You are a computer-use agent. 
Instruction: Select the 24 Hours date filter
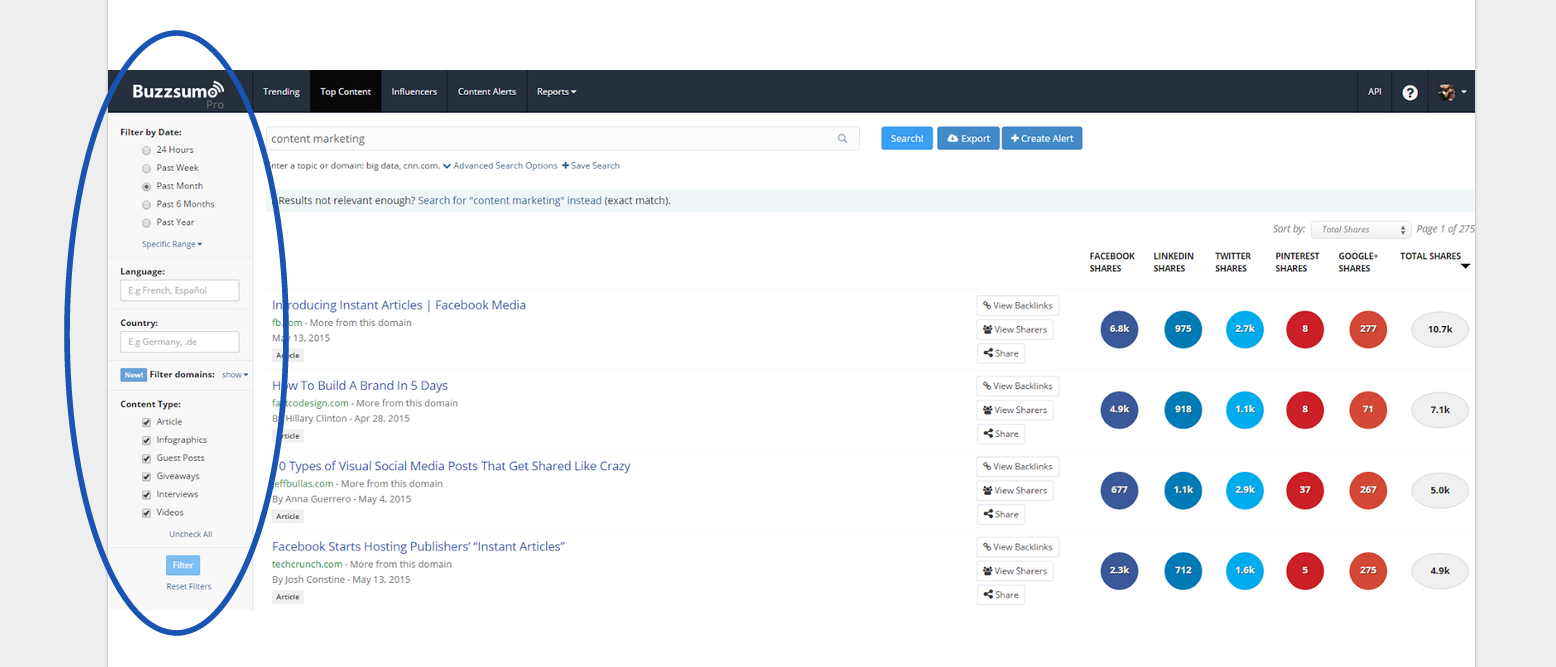point(147,150)
